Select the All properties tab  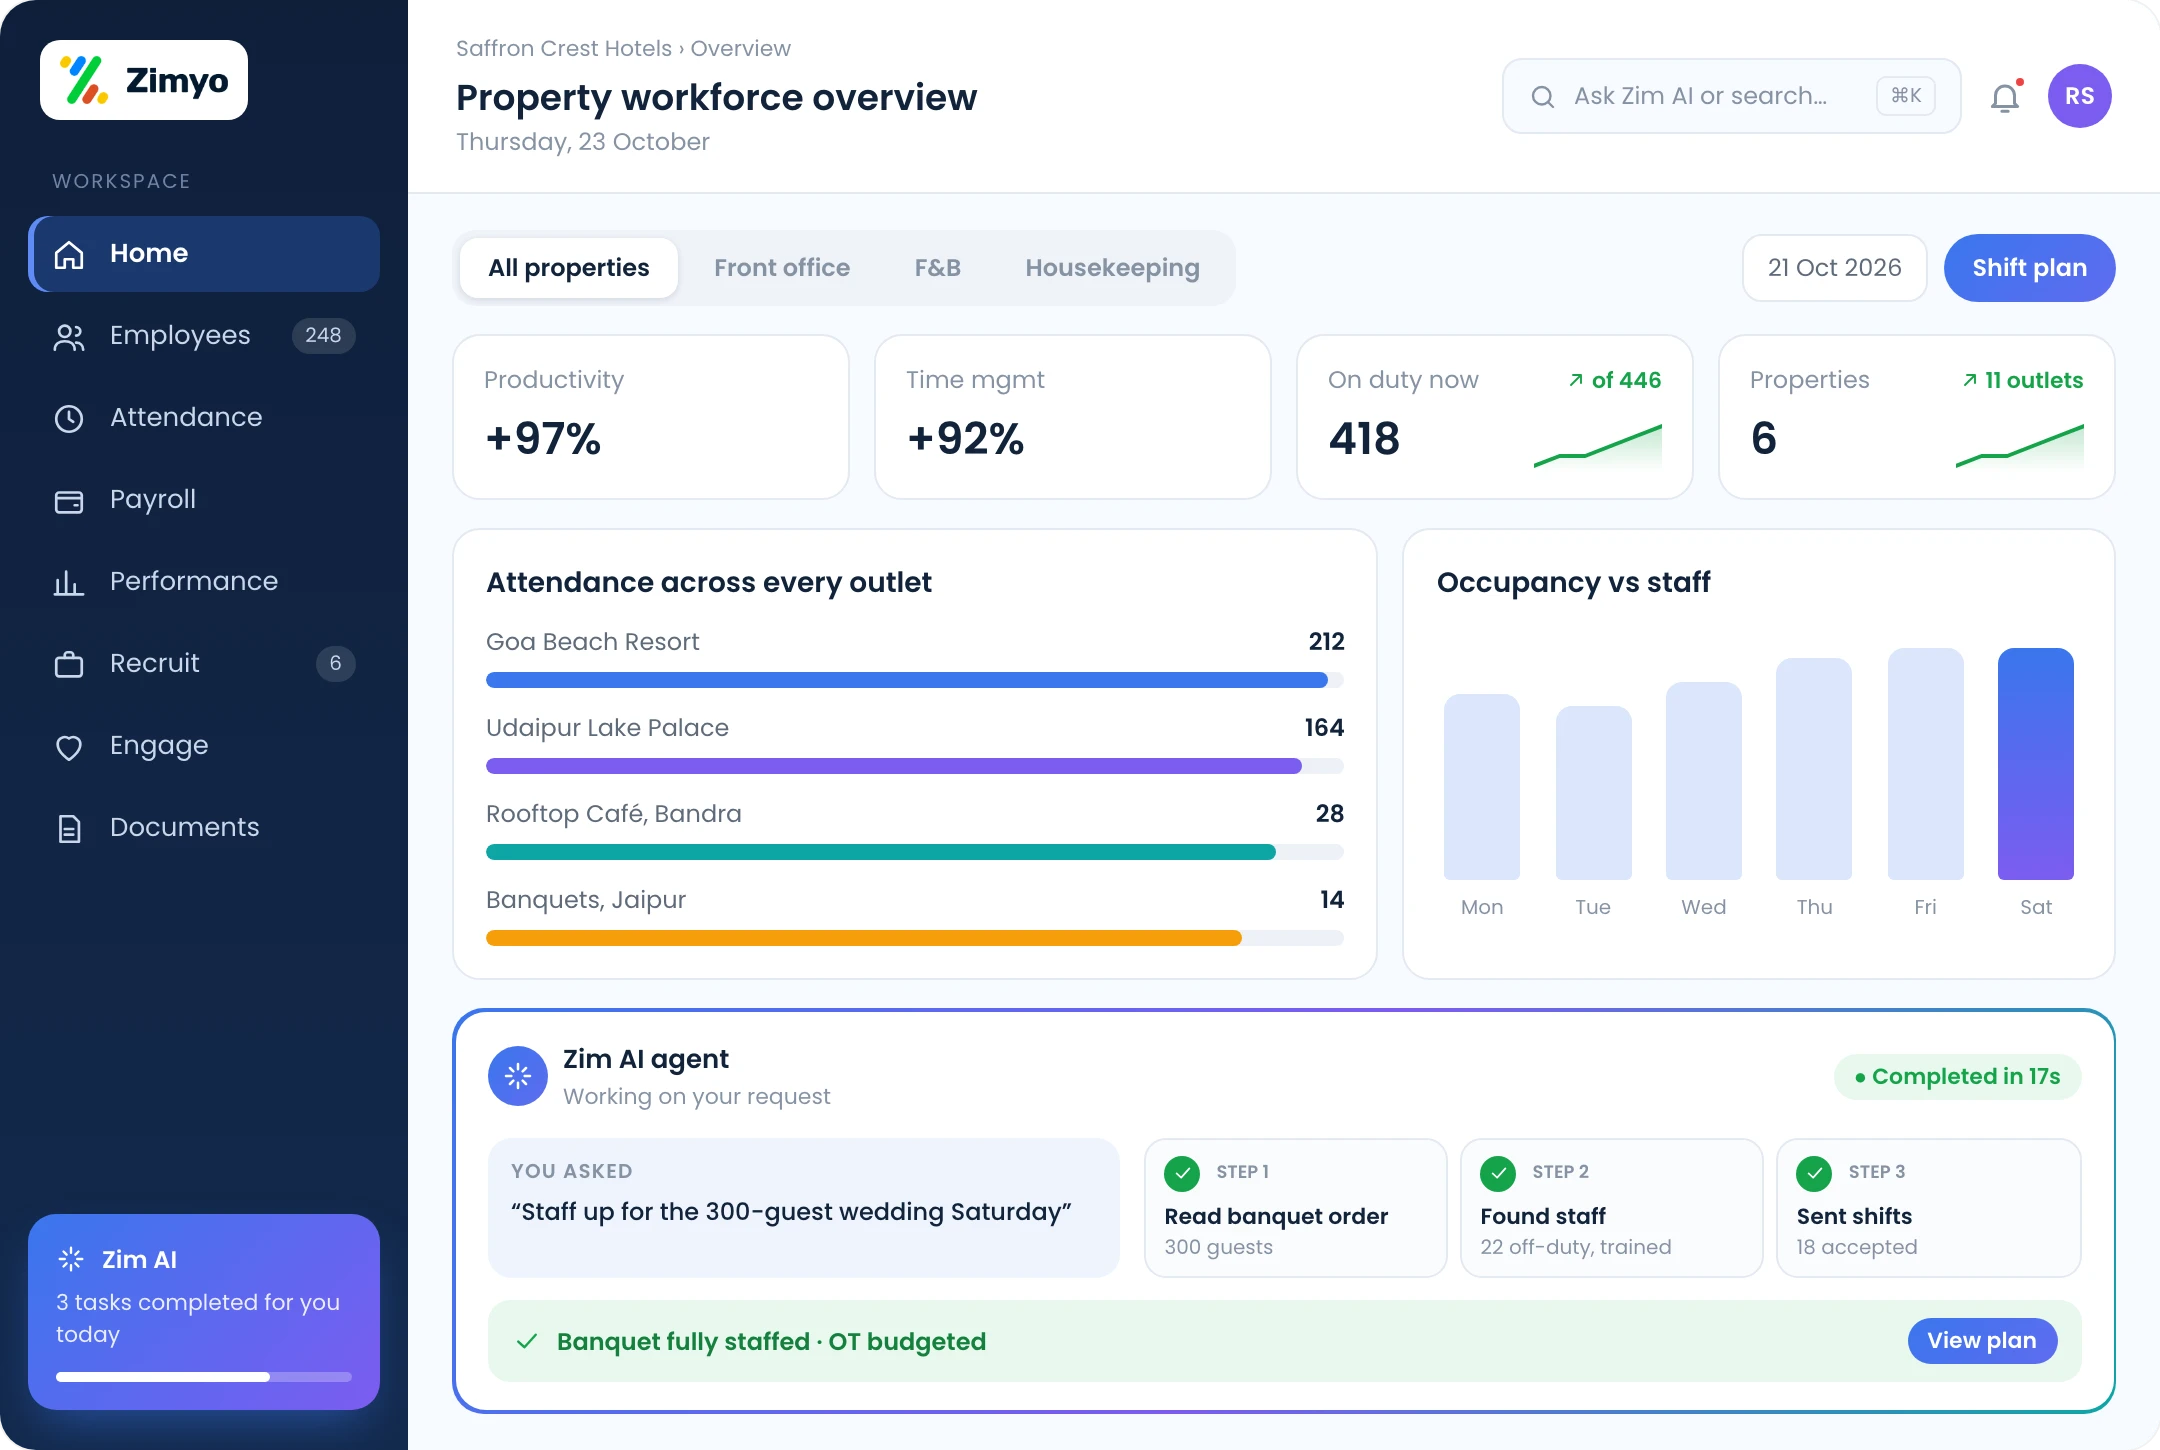point(569,268)
